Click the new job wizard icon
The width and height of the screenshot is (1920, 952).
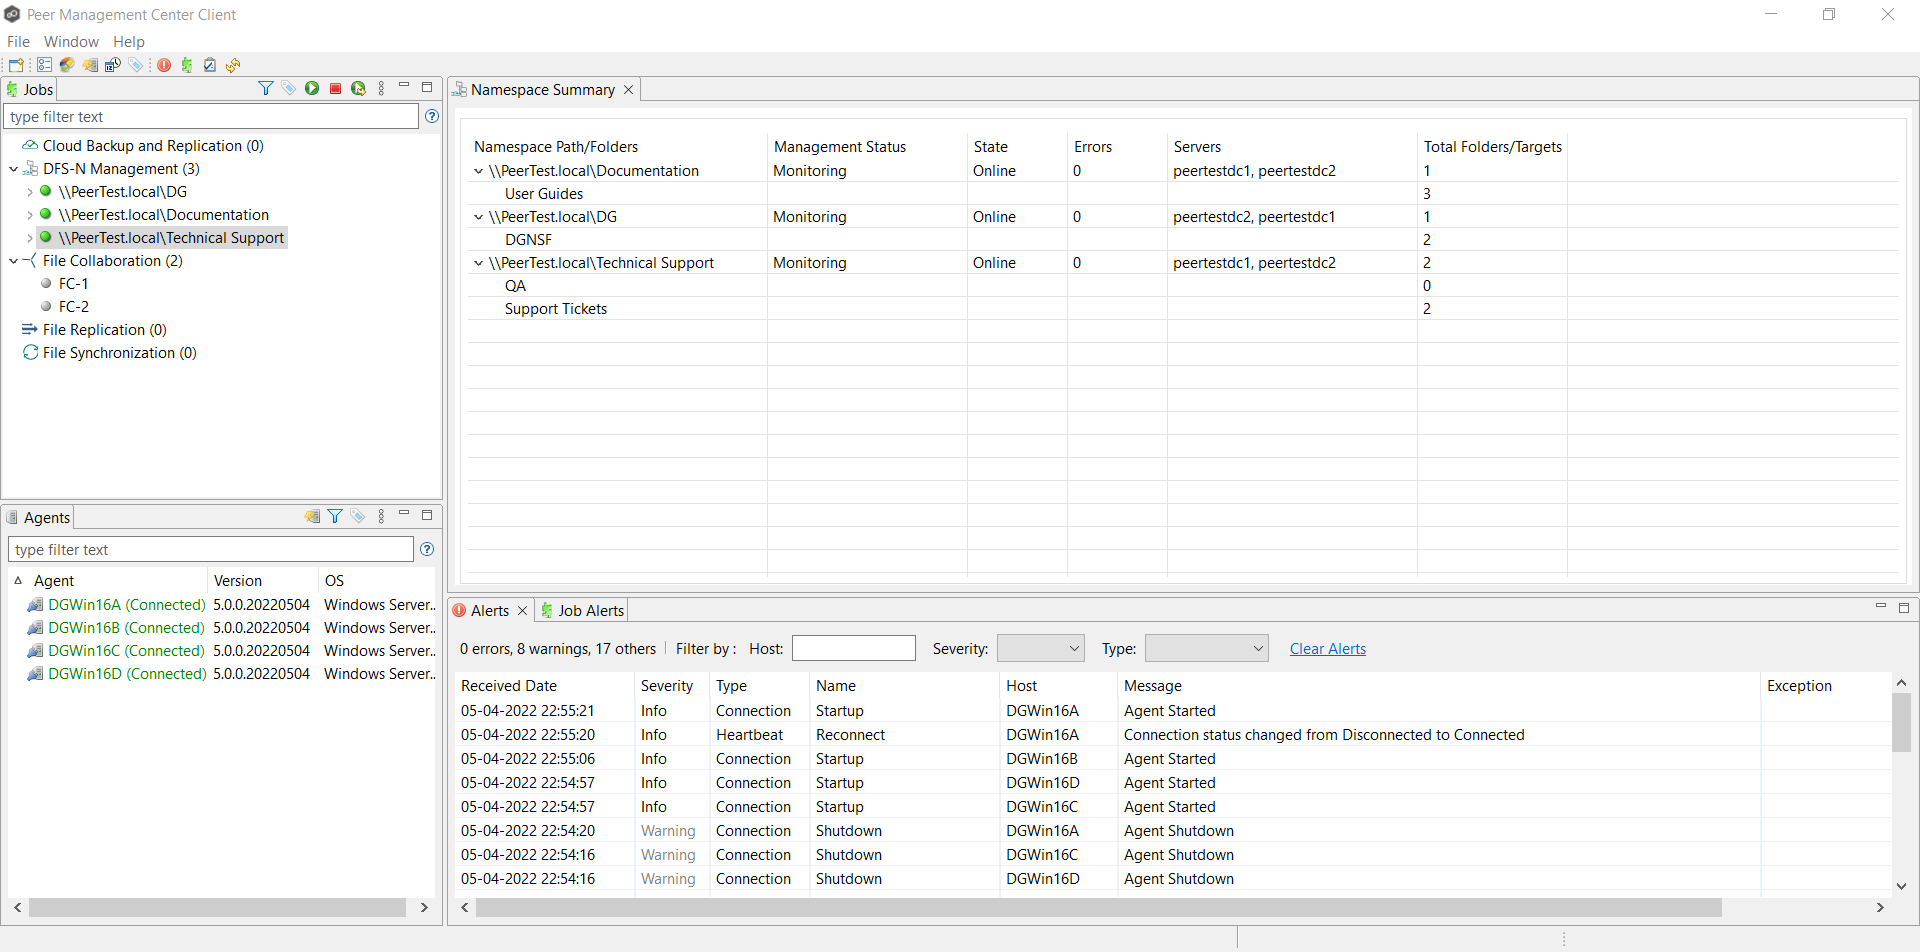[16, 65]
